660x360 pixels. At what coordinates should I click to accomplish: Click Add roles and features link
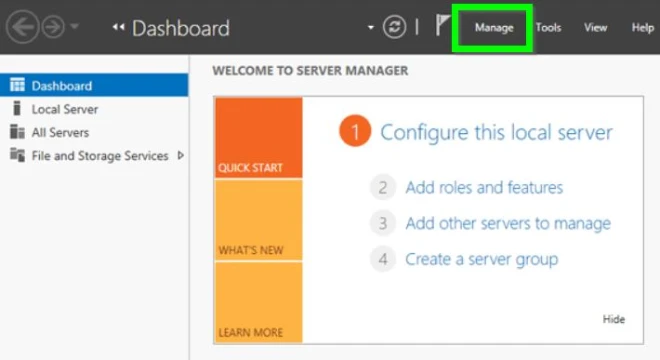tap(484, 187)
